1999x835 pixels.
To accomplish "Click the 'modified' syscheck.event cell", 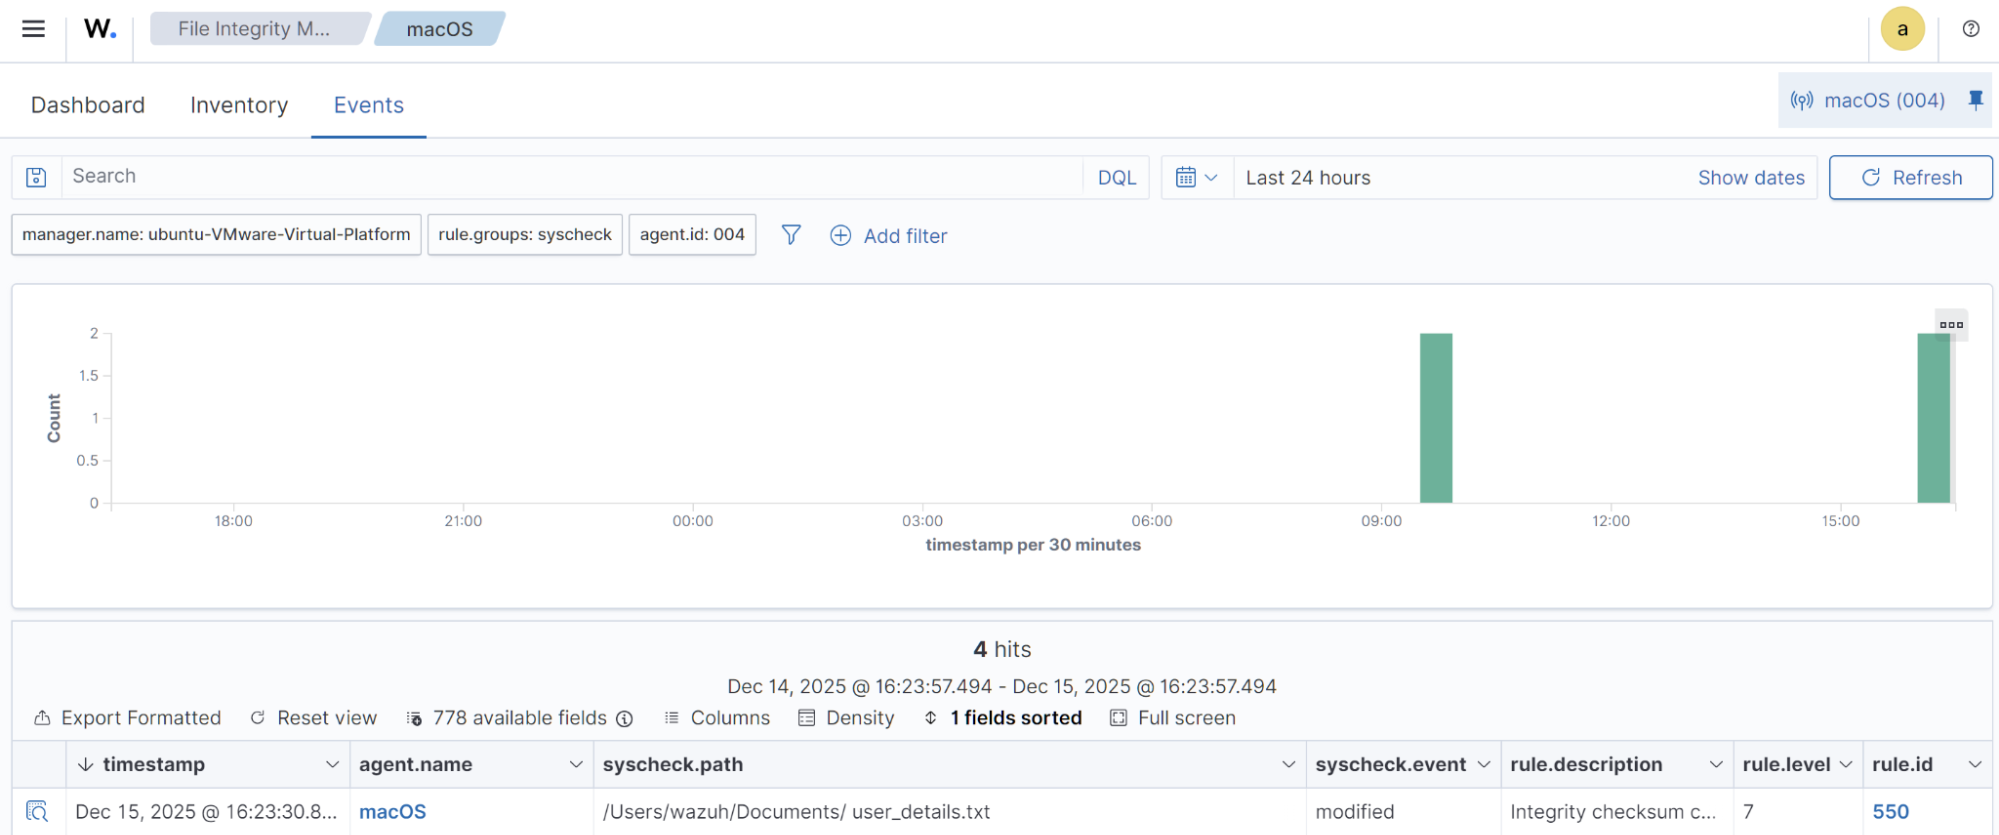I will pyautogui.click(x=1403, y=811).
